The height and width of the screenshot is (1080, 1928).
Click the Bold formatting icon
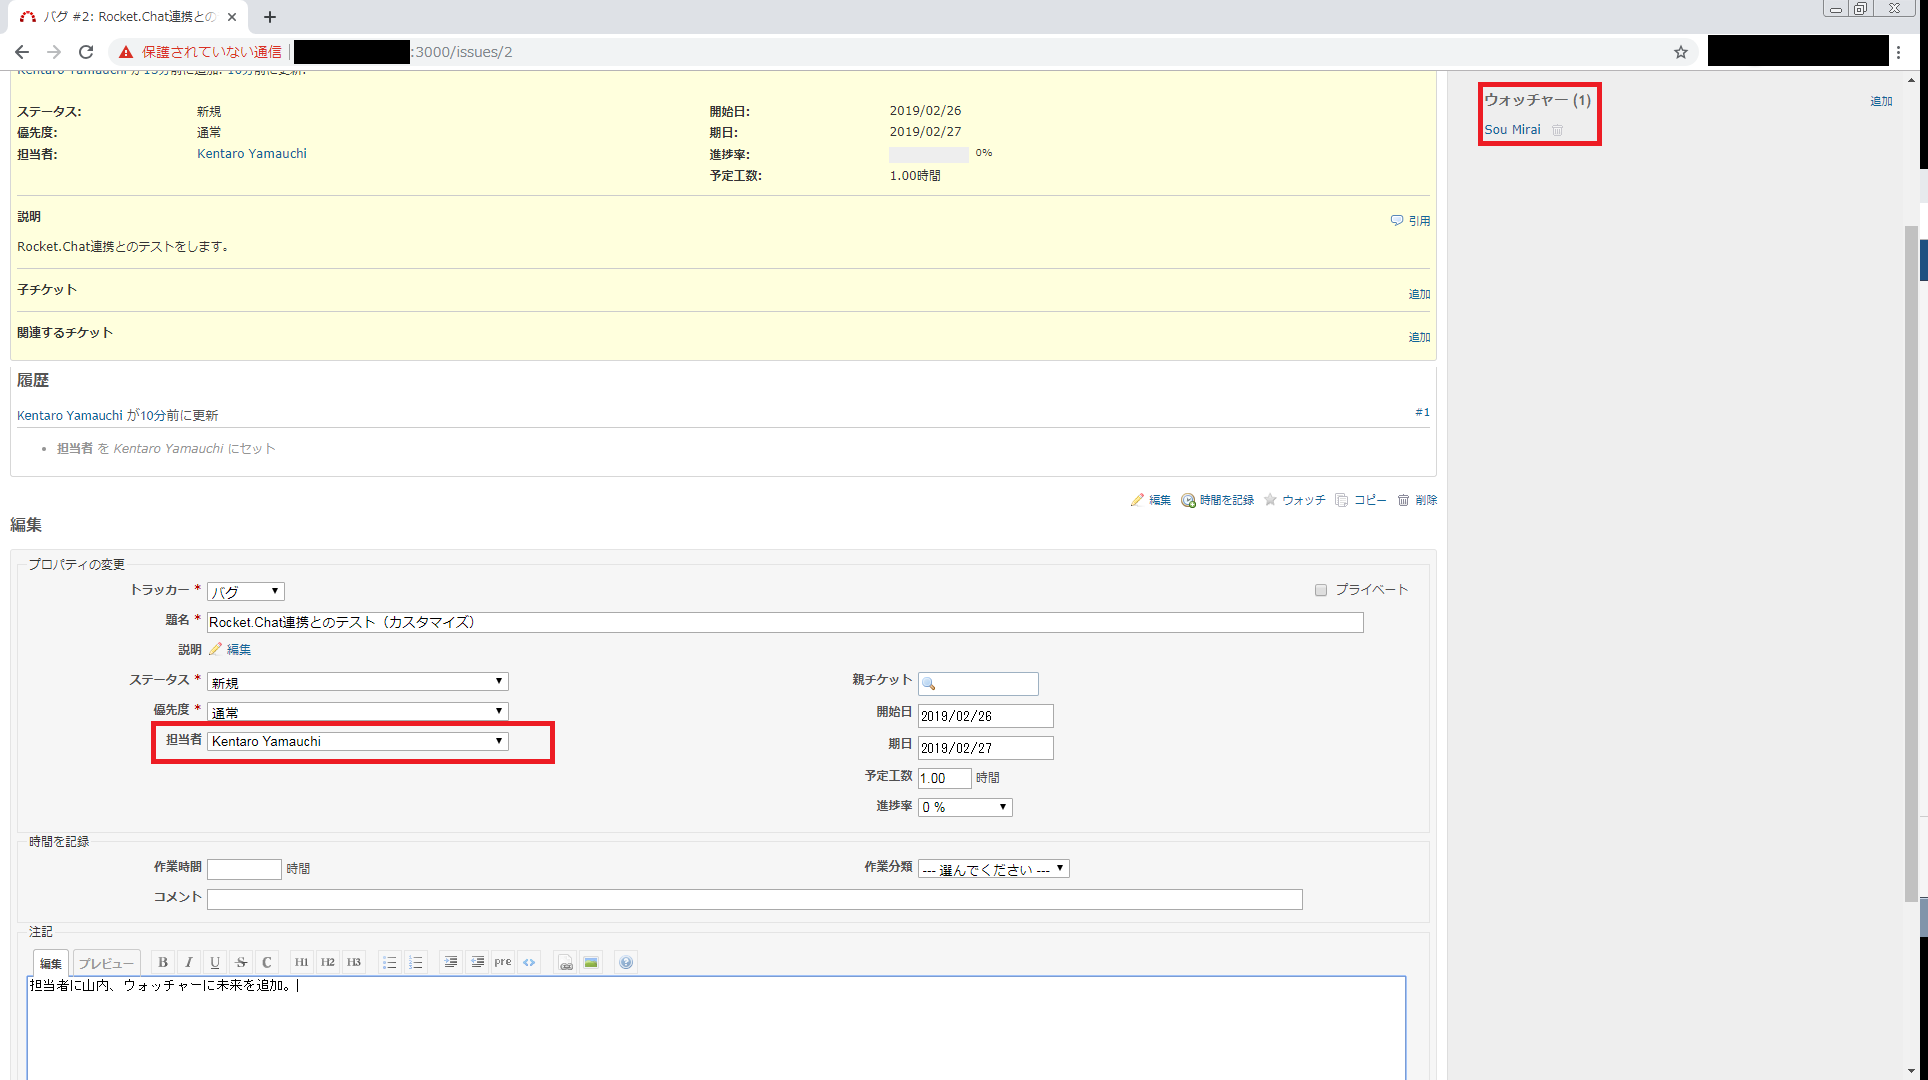tap(163, 962)
